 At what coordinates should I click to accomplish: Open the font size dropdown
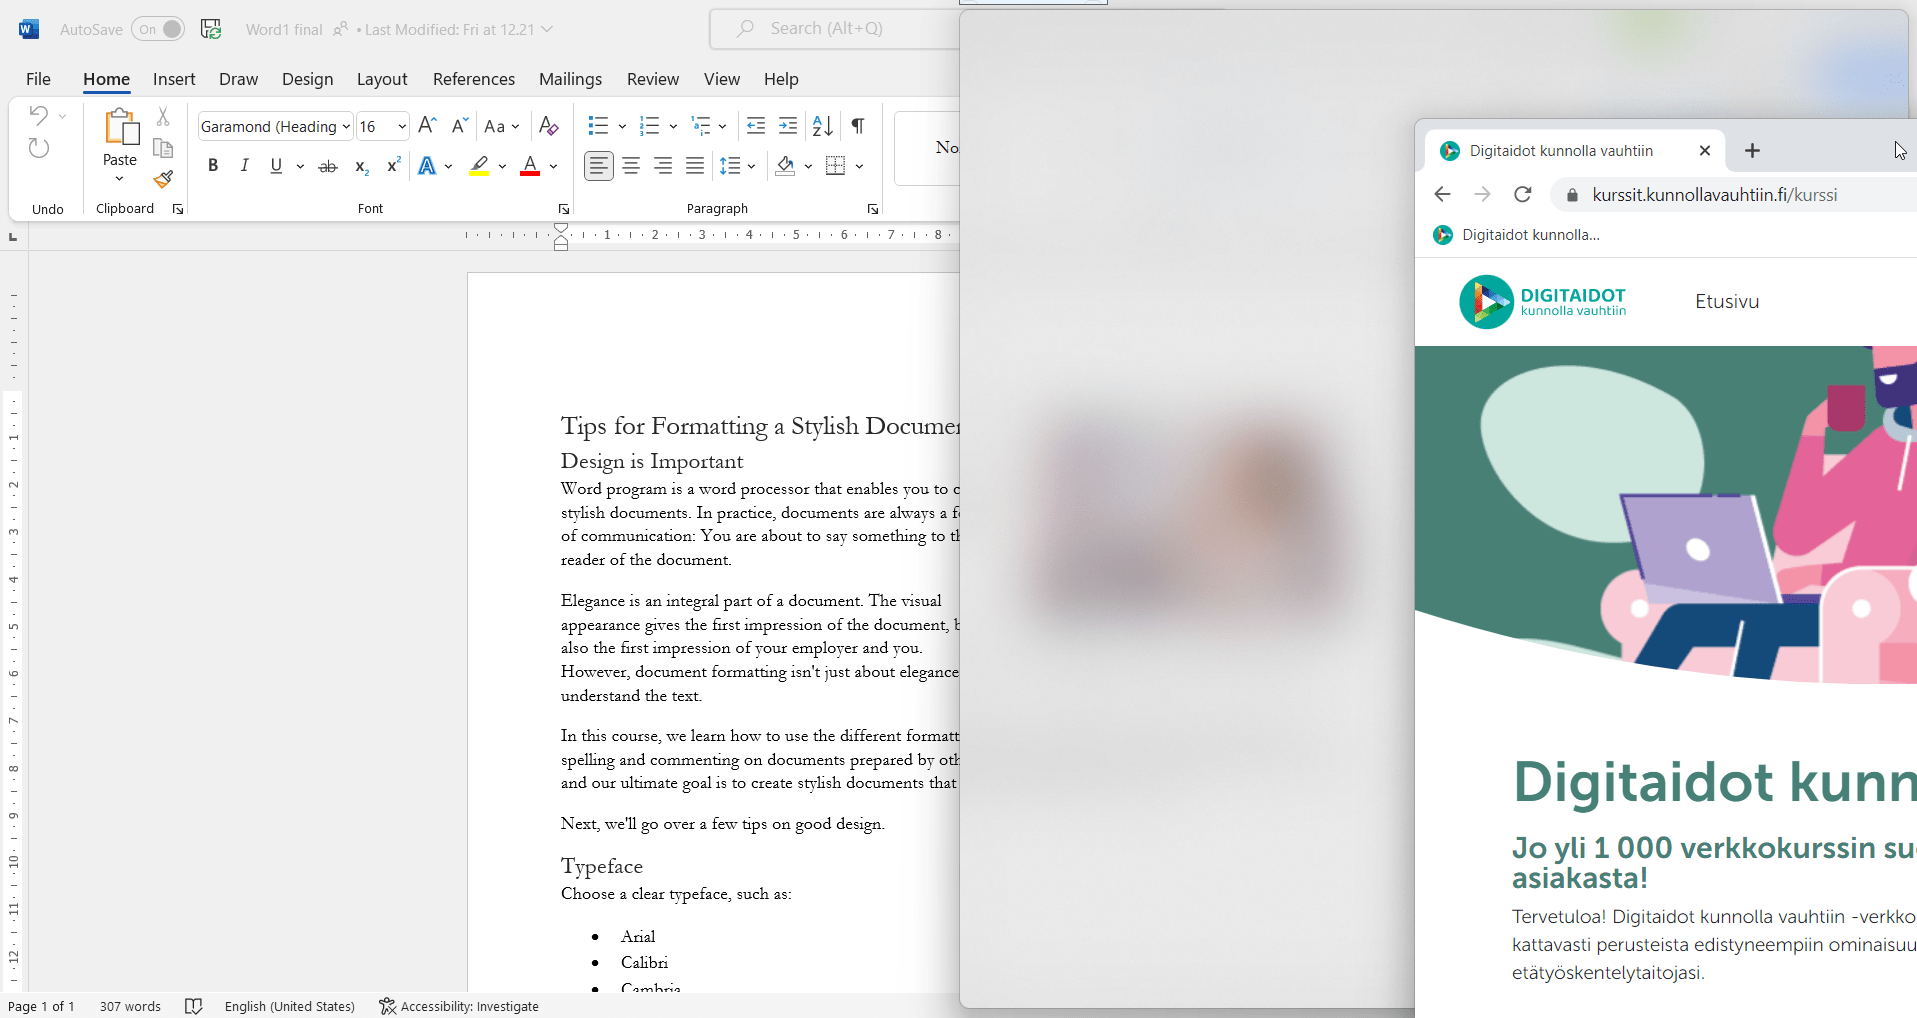tap(402, 126)
